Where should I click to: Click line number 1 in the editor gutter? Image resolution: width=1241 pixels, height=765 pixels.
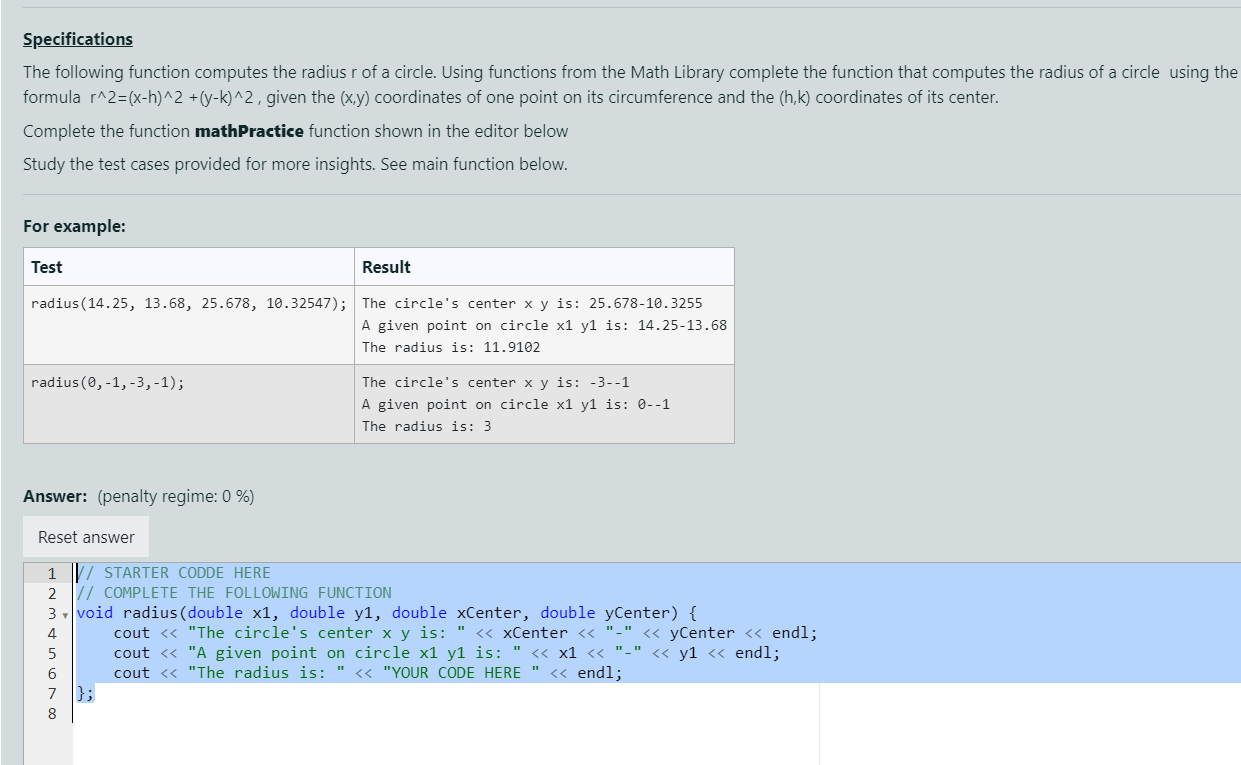point(50,572)
